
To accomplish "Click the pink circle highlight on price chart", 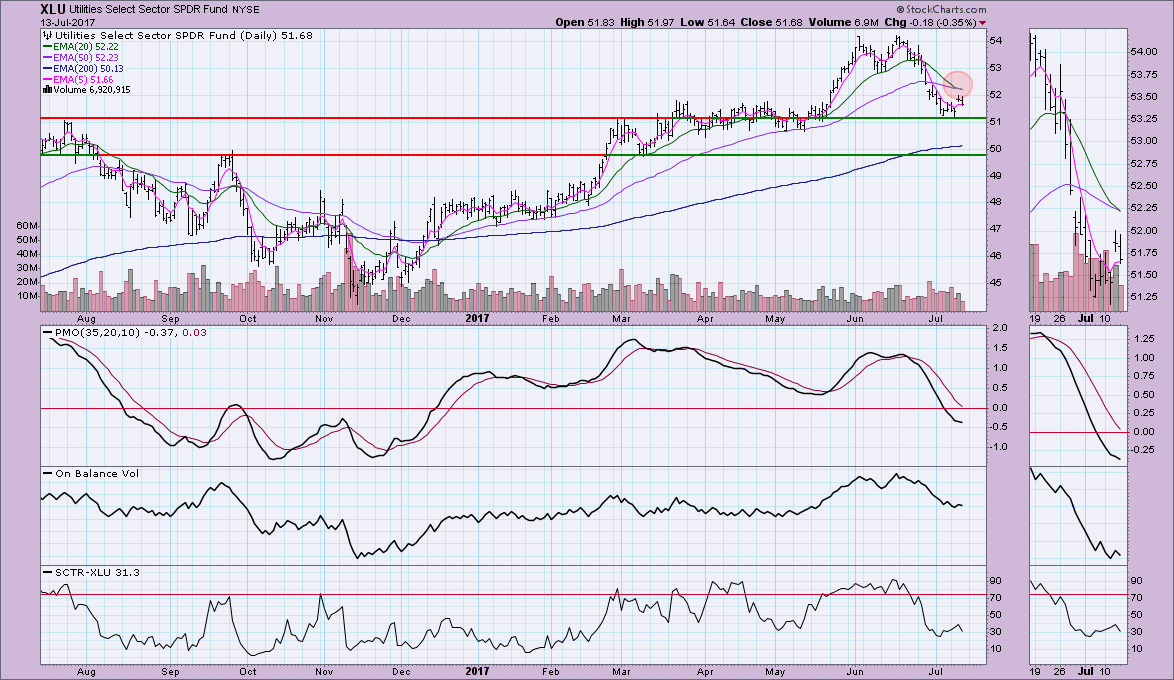I will pos(957,85).
